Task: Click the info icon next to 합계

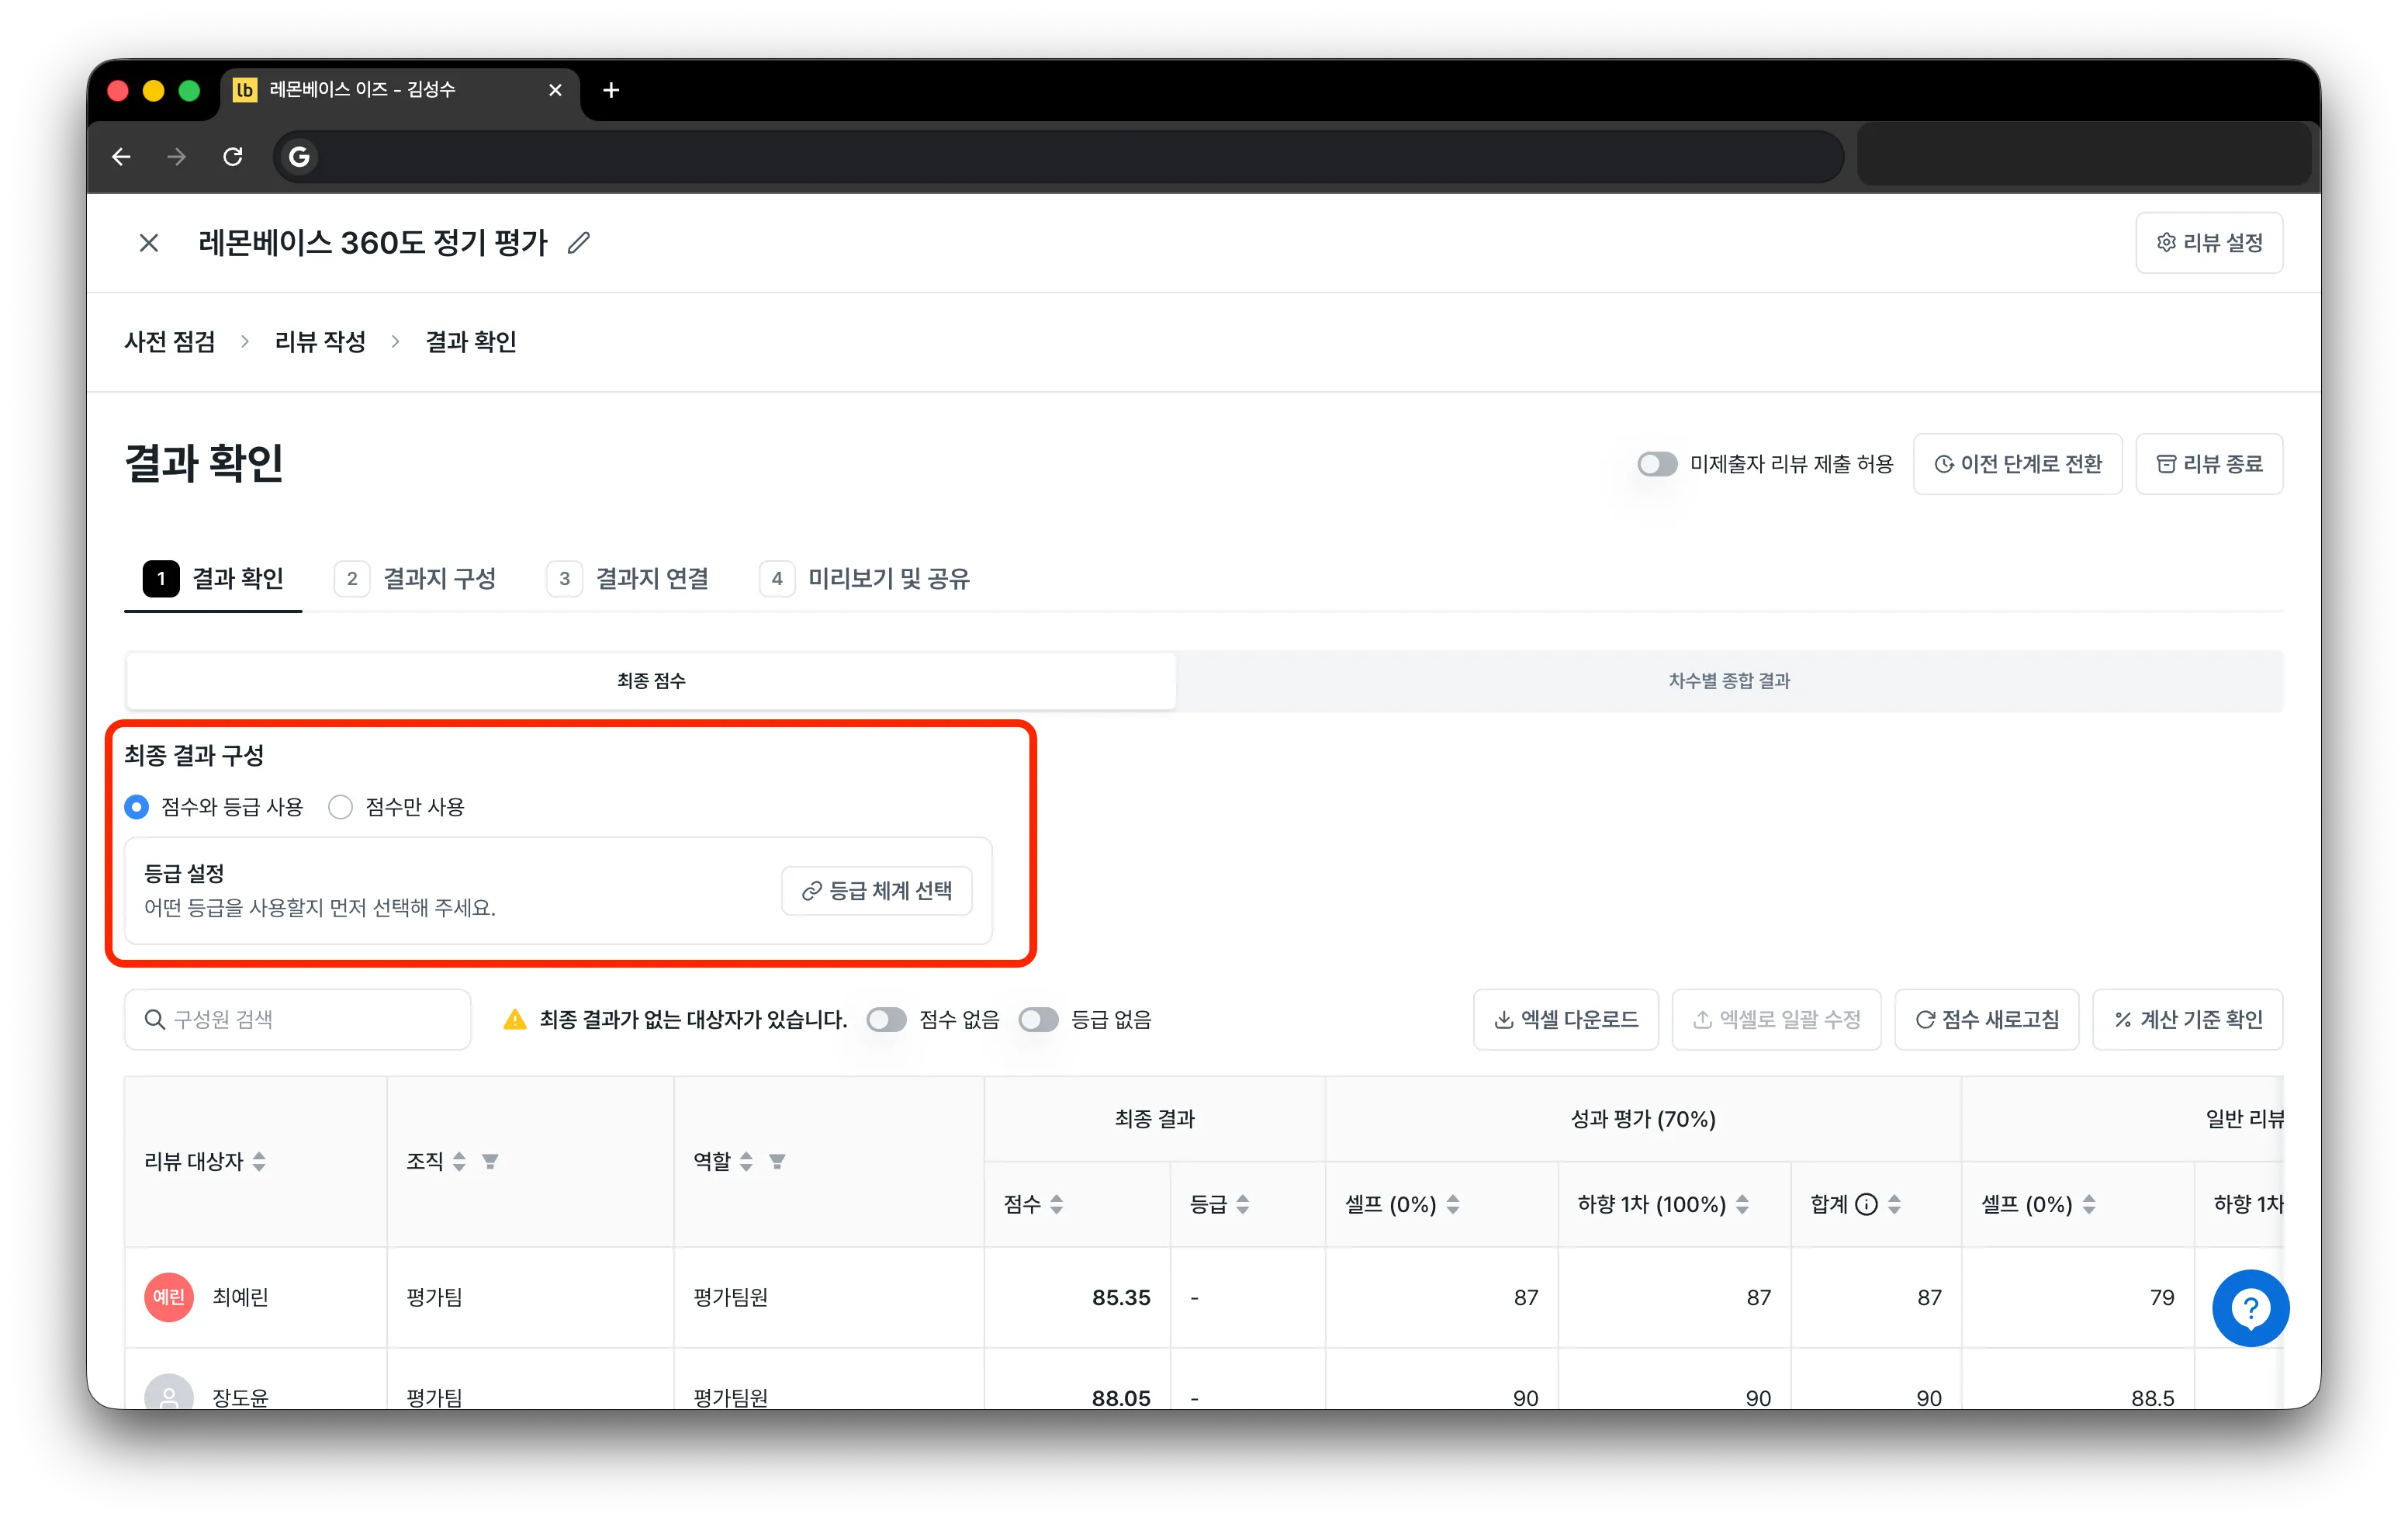Action: (1866, 1204)
